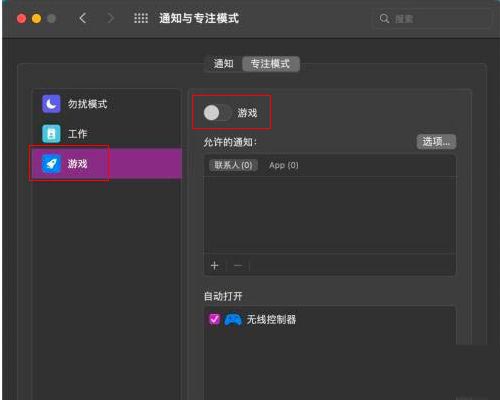Go back with the left chevron
The width and height of the screenshot is (500, 400).
click(x=83, y=18)
